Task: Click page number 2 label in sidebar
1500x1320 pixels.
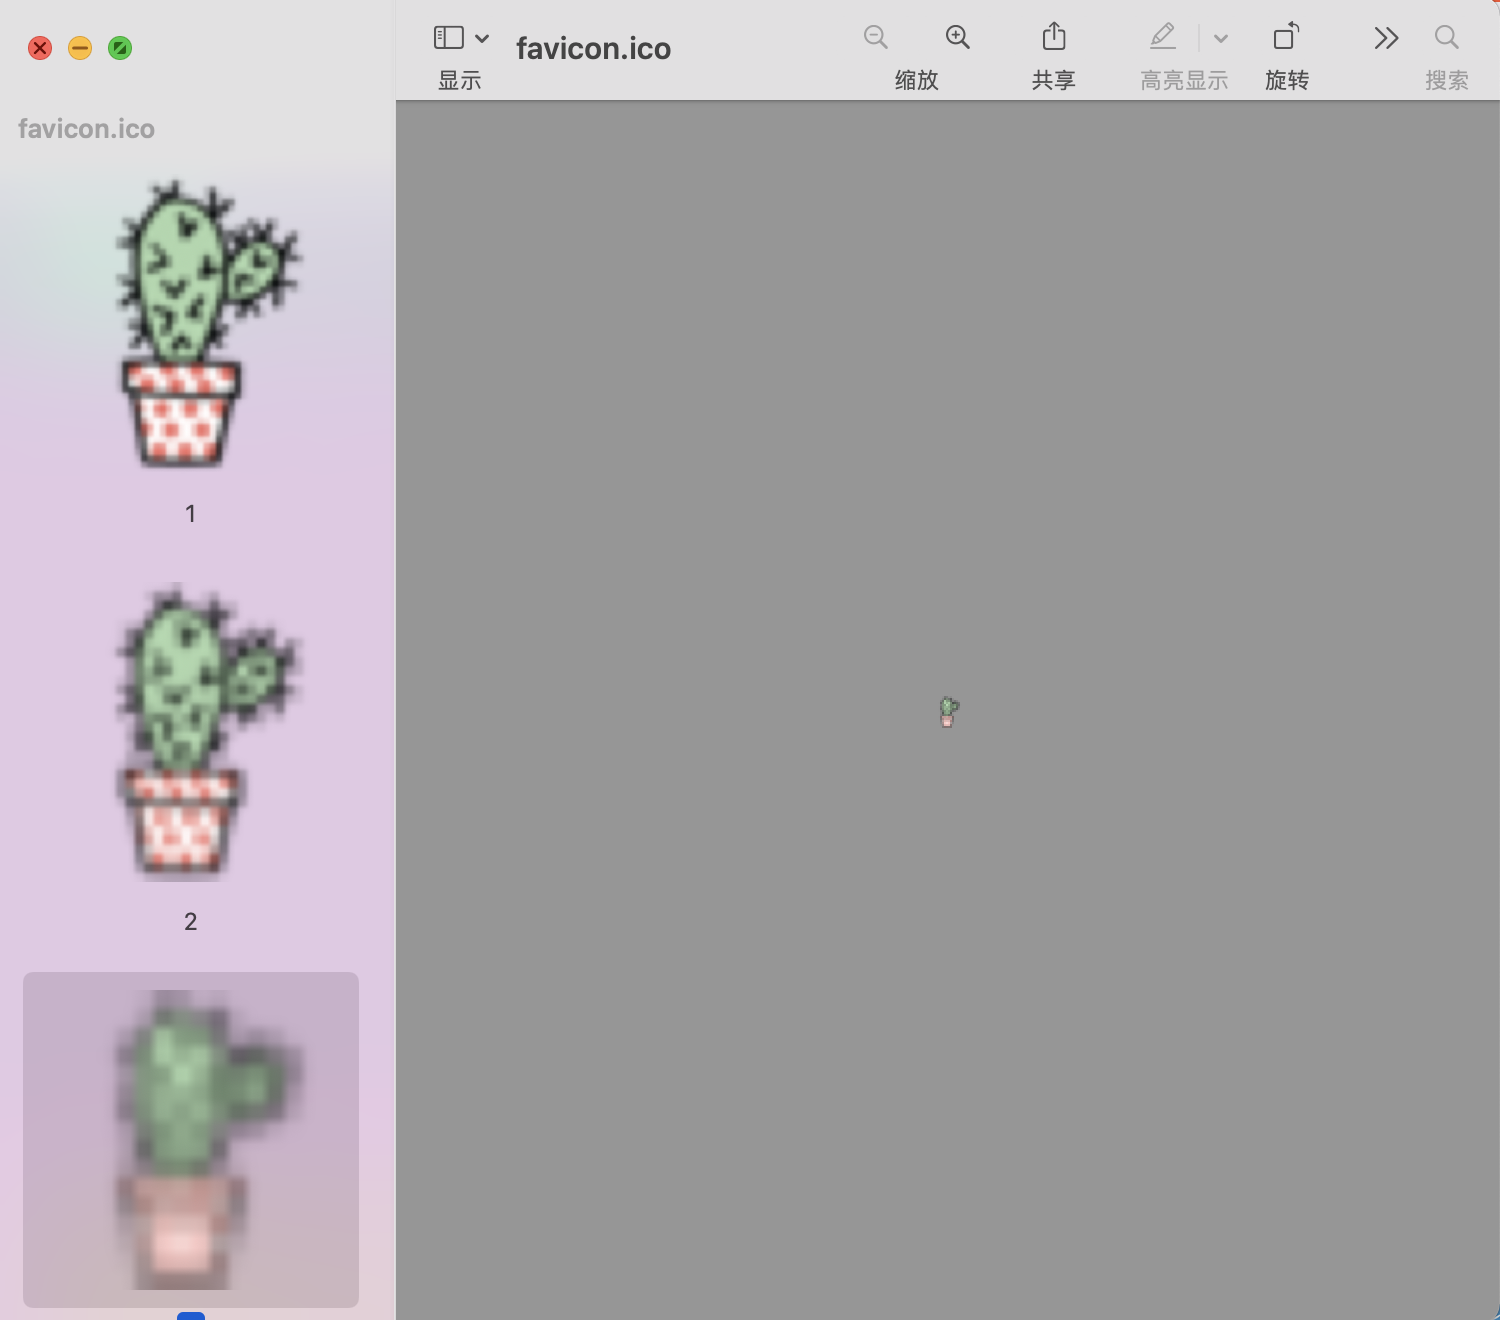Action: [190, 921]
